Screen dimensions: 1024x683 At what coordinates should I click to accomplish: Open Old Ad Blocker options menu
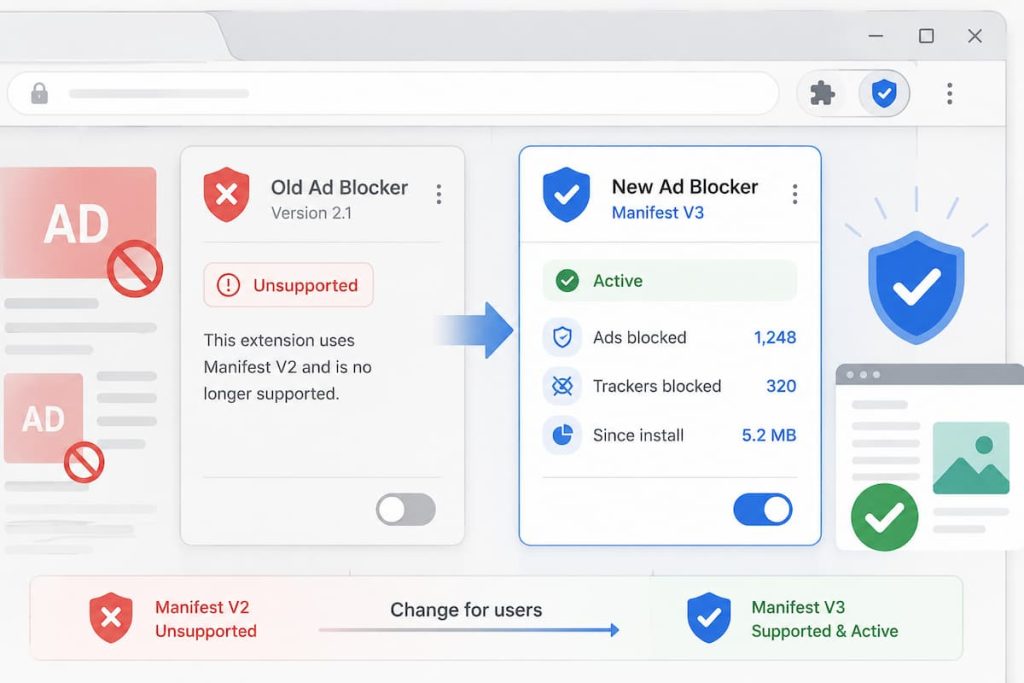coord(439,194)
